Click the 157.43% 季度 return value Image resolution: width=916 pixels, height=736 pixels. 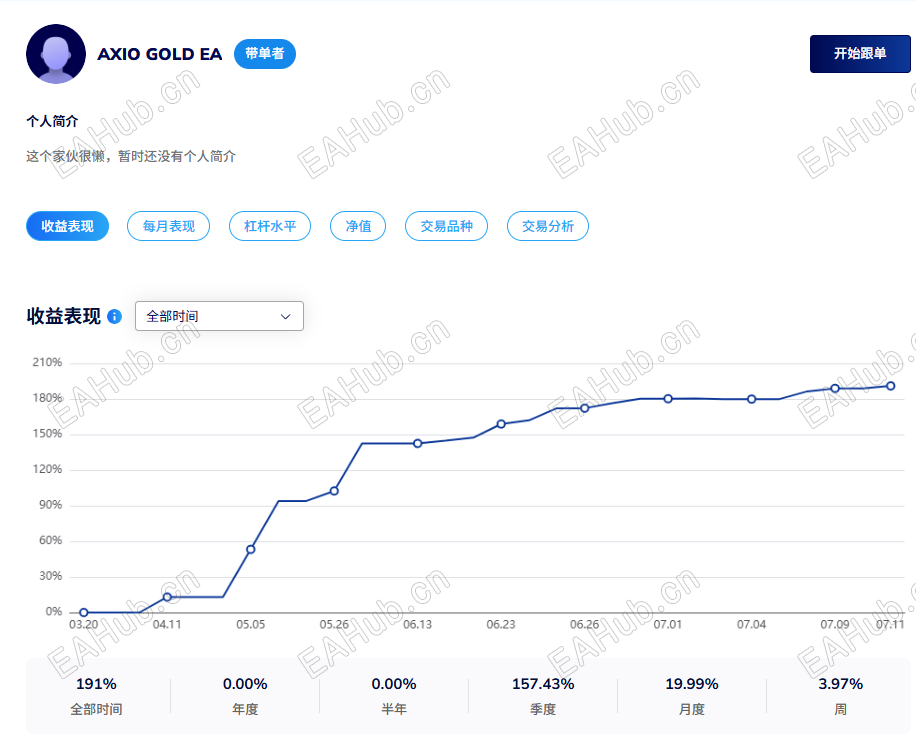click(543, 683)
